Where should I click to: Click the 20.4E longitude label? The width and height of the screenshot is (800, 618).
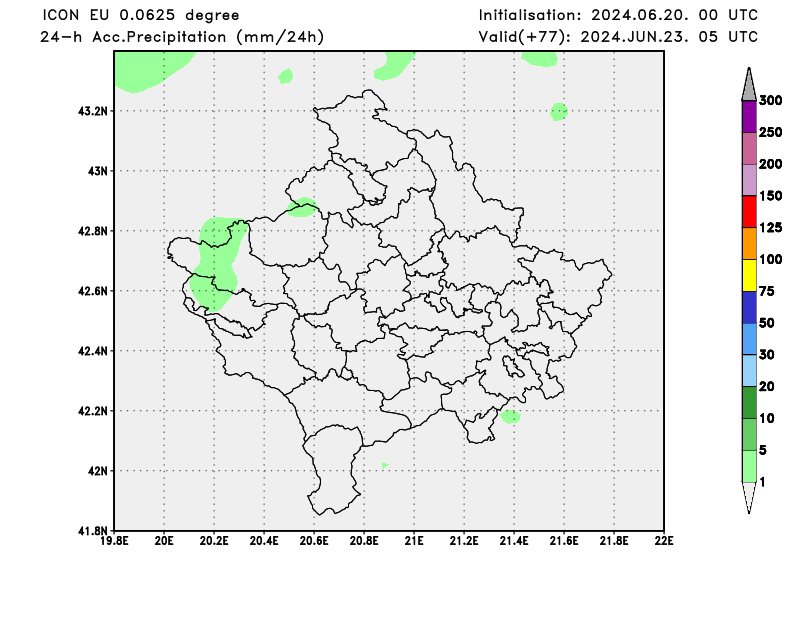pyautogui.click(x=264, y=540)
